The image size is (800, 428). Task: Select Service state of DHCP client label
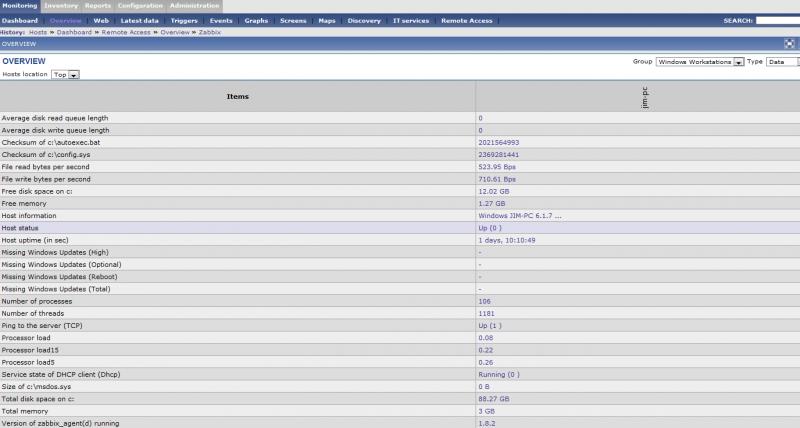[x=61, y=374]
